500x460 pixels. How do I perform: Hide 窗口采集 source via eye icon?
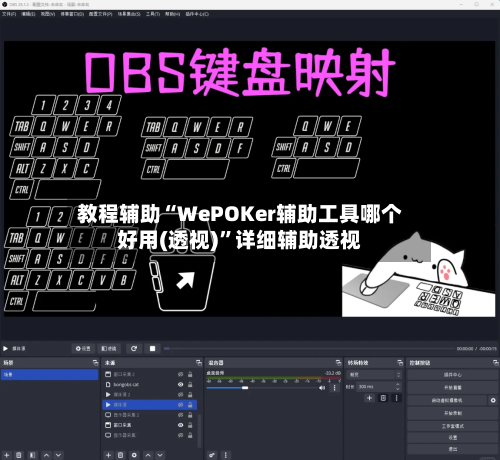[x=180, y=425]
